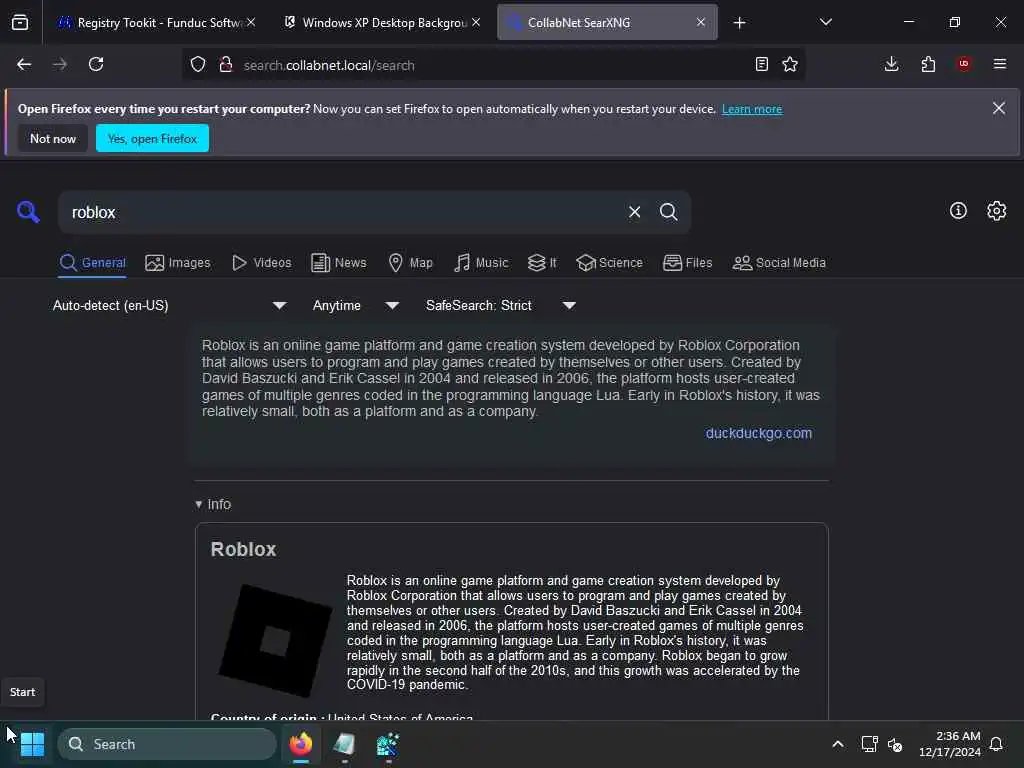Select the It search category

click(x=542, y=263)
